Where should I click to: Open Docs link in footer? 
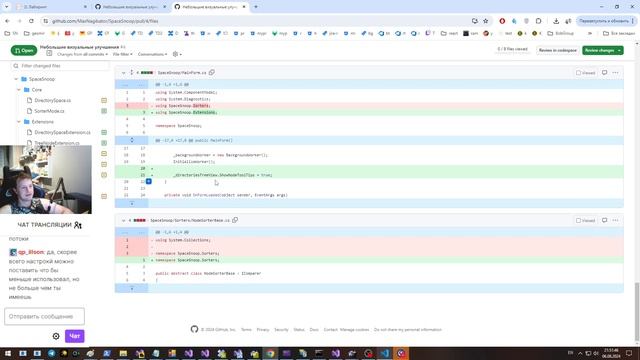pos(314,329)
